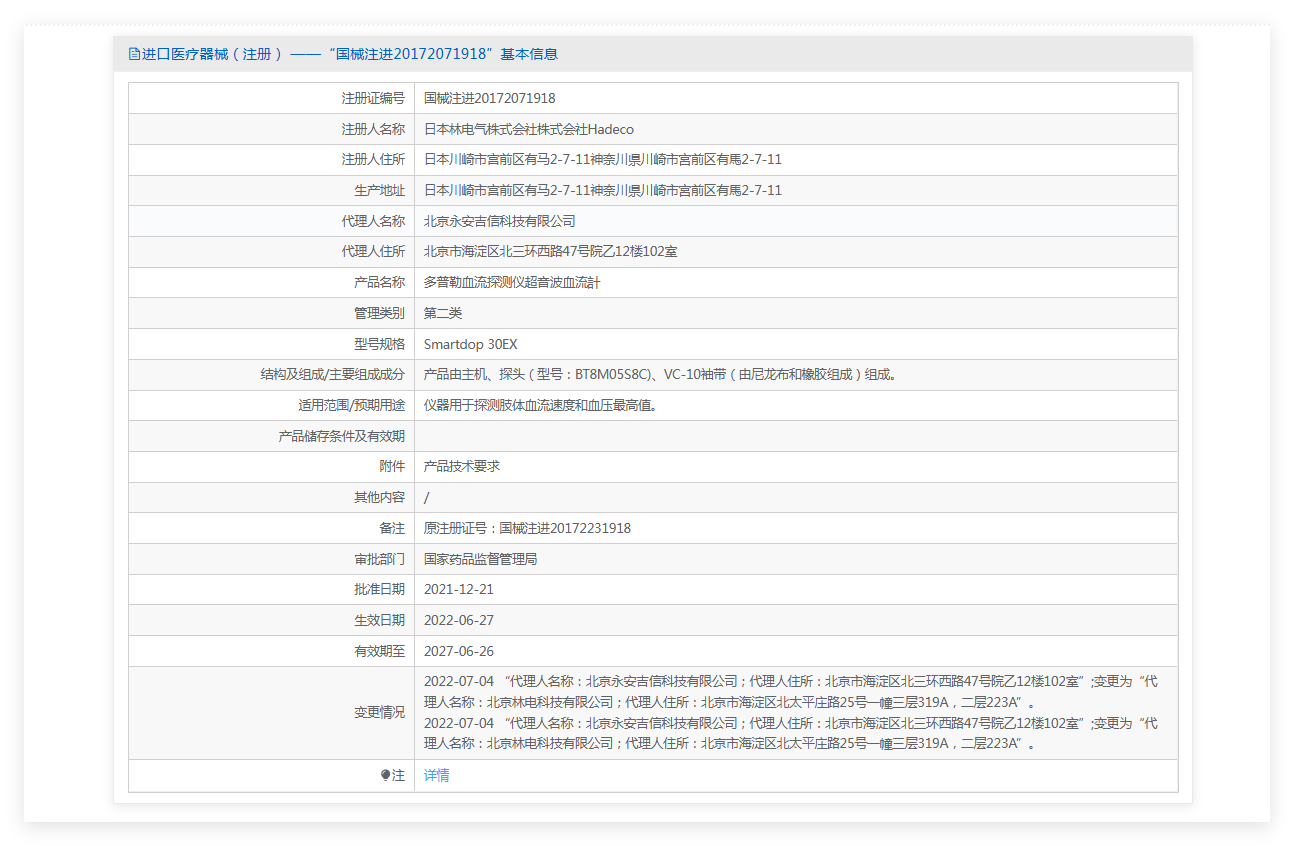Click the 审批部门 row label
The image size is (1294, 846).
pyautogui.click(x=380, y=559)
